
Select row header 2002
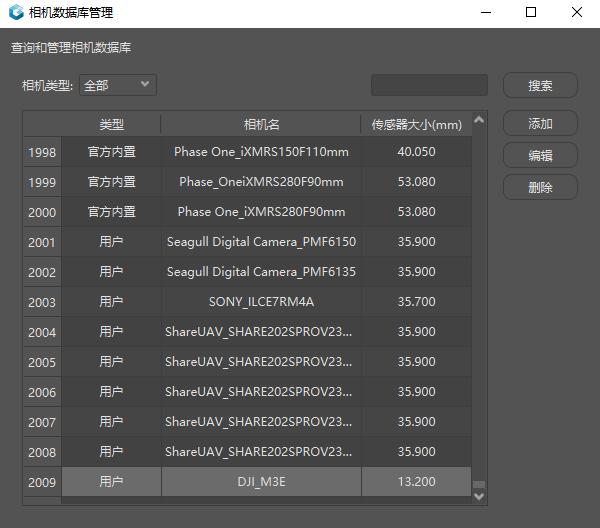click(x=42, y=272)
